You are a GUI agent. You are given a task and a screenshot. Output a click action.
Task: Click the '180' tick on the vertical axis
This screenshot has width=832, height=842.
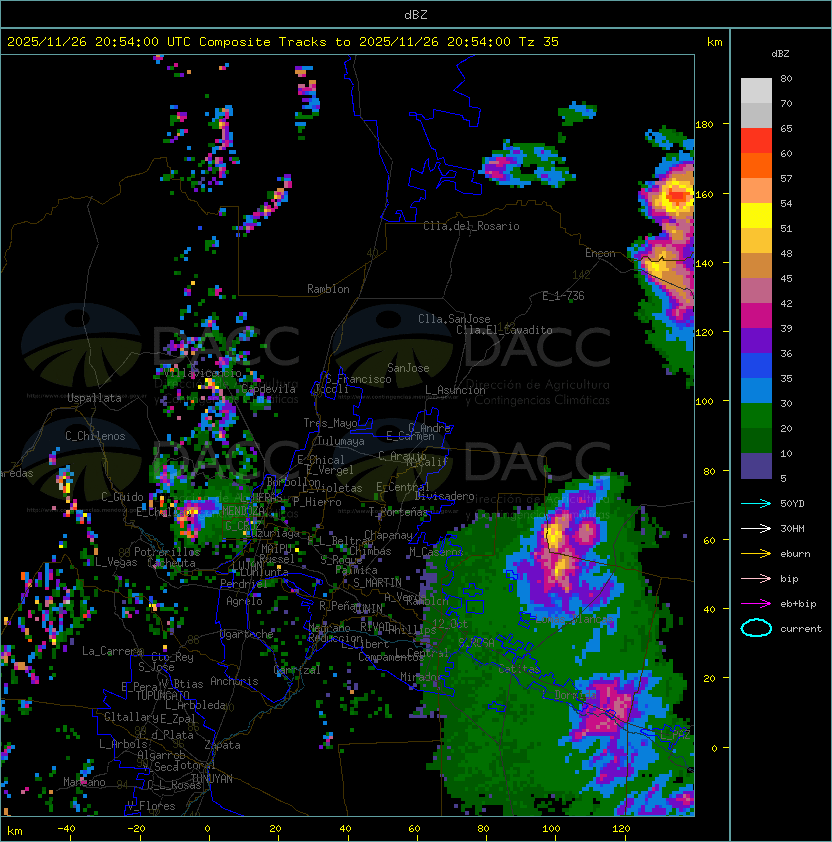(704, 125)
